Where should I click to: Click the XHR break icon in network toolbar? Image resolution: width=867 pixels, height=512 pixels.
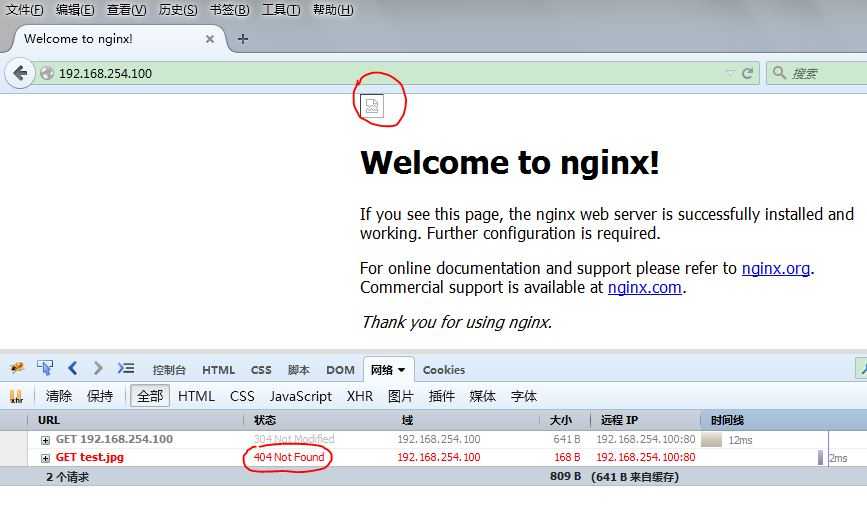[16, 396]
